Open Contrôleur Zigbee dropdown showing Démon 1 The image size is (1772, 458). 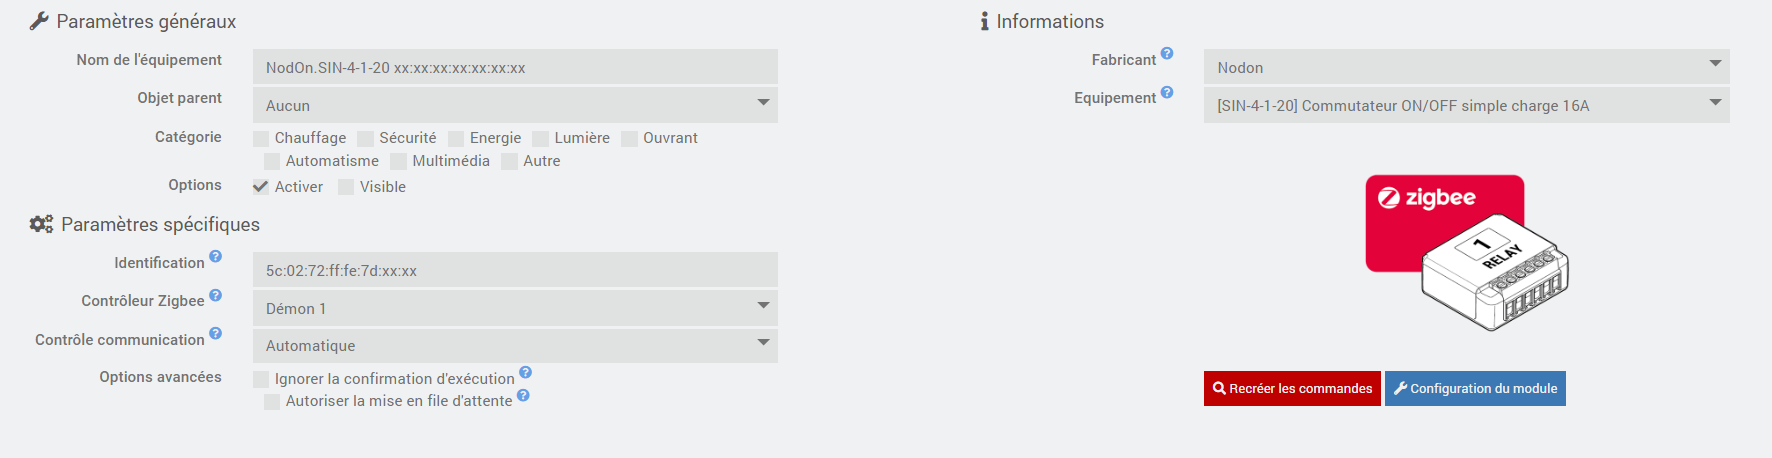coord(515,308)
